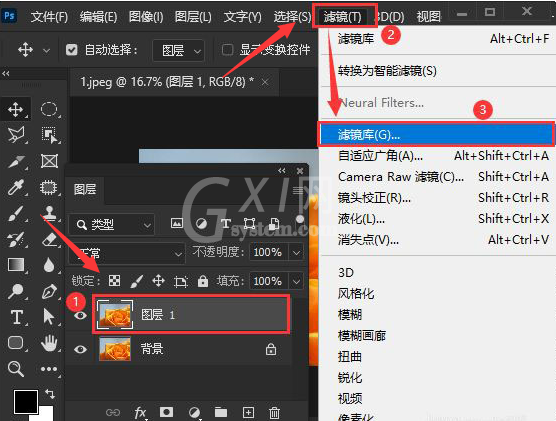This screenshot has height=421, width=556.
Task: Collapse the toolbox double-arrow
Action: point(6,74)
